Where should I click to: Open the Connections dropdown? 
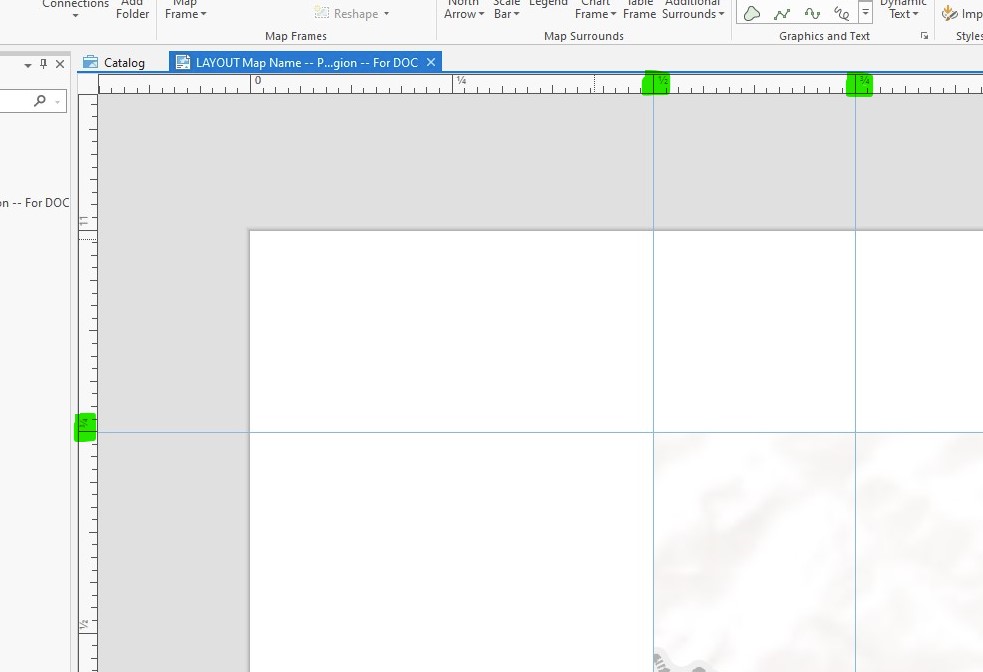(75, 9)
